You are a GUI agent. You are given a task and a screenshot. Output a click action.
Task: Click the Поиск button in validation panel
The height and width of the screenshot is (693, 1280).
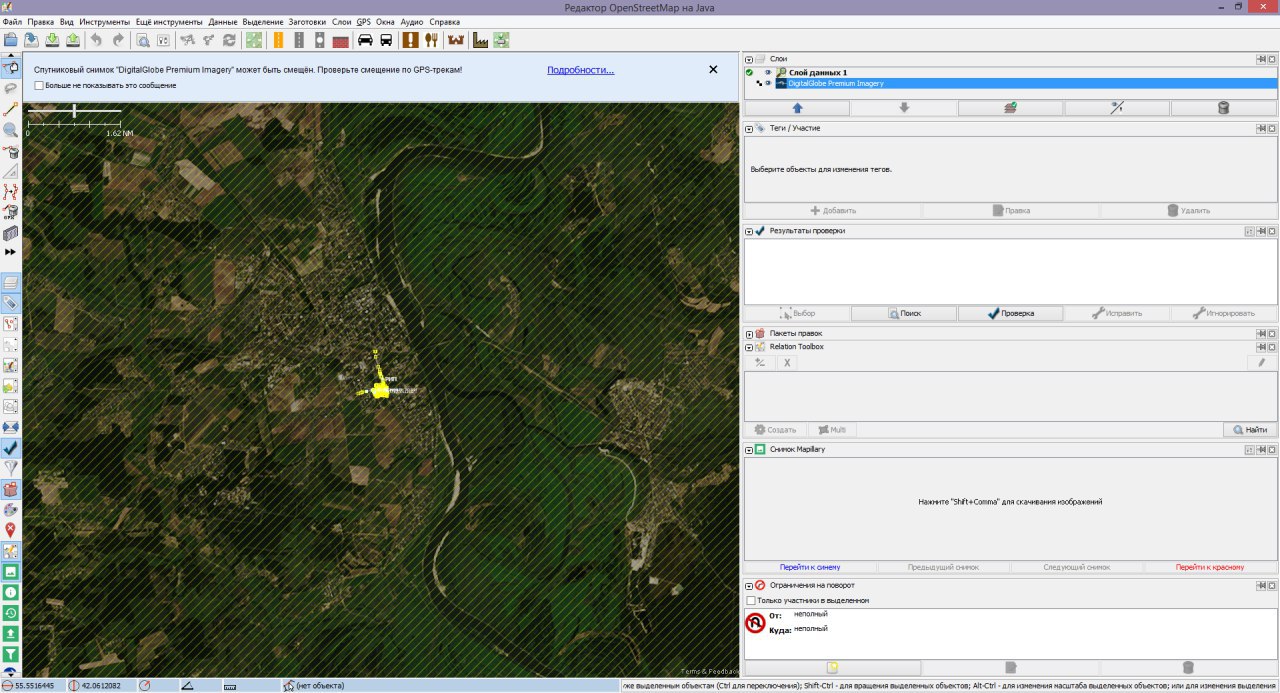pyautogui.click(x=904, y=313)
